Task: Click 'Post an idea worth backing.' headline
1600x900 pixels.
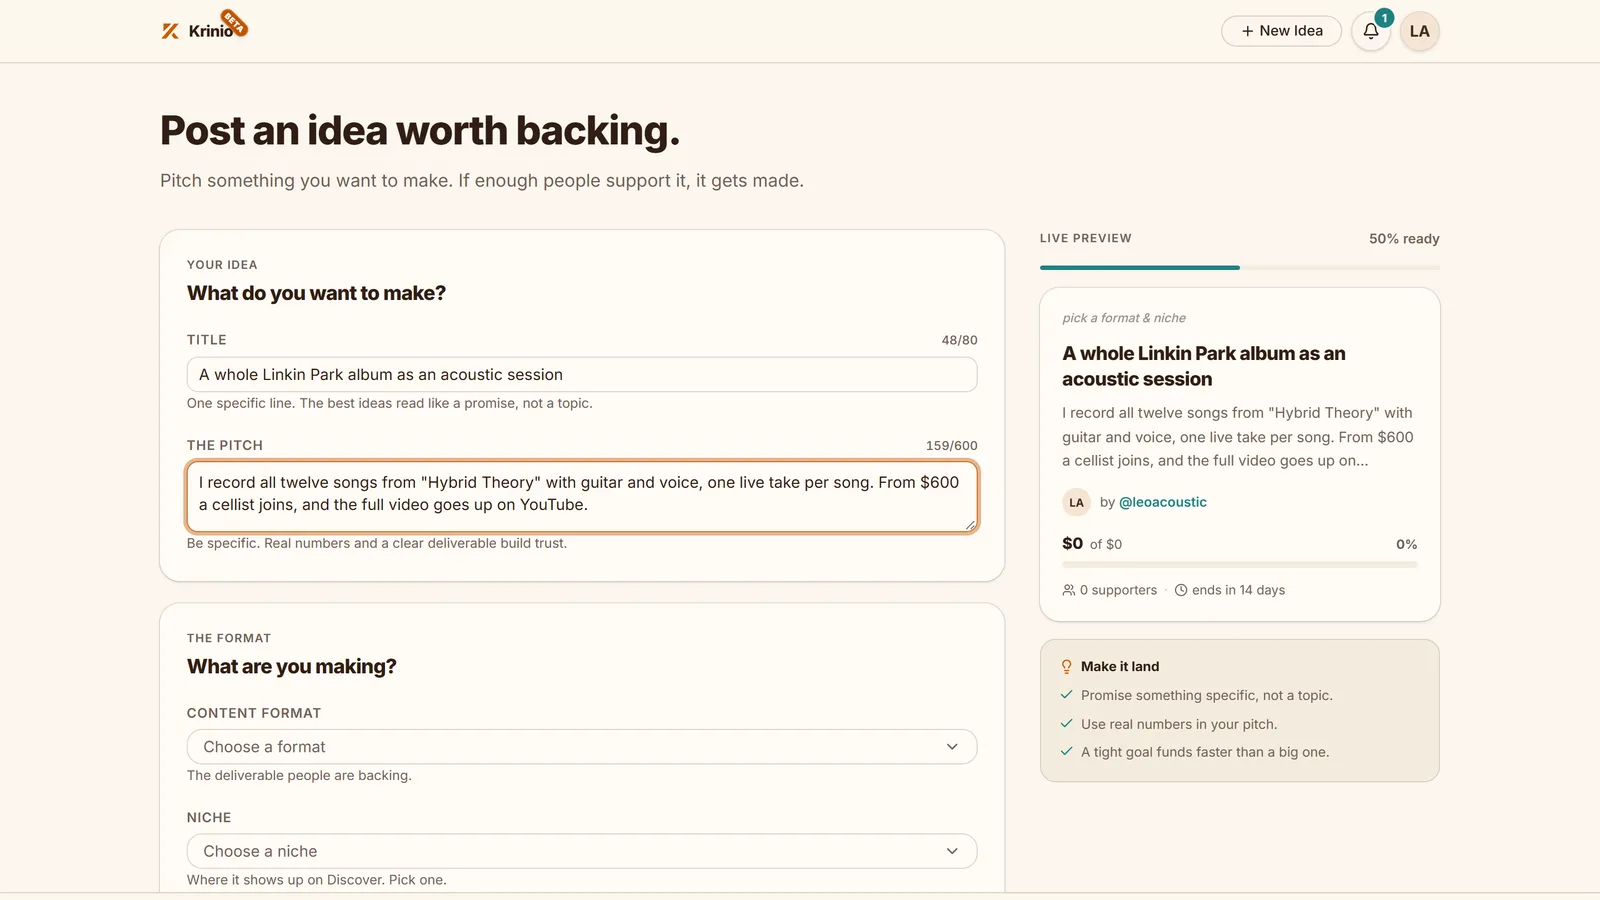Action: coord(420,131)
